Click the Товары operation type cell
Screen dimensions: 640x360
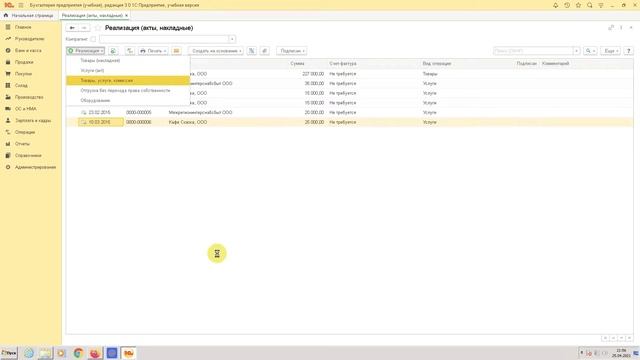[x=430, y=74]
